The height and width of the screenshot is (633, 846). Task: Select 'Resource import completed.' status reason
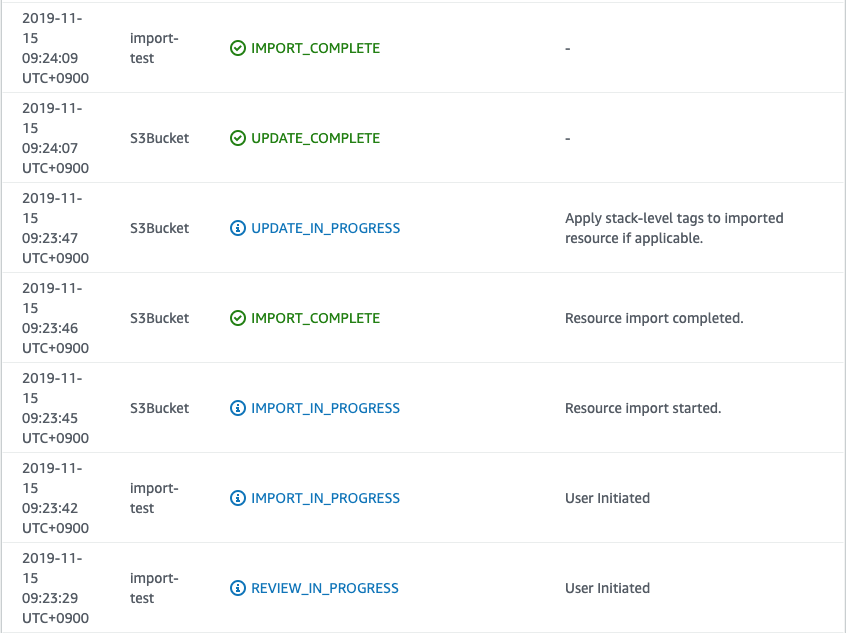pyautogui.click(x=654, y=318)
